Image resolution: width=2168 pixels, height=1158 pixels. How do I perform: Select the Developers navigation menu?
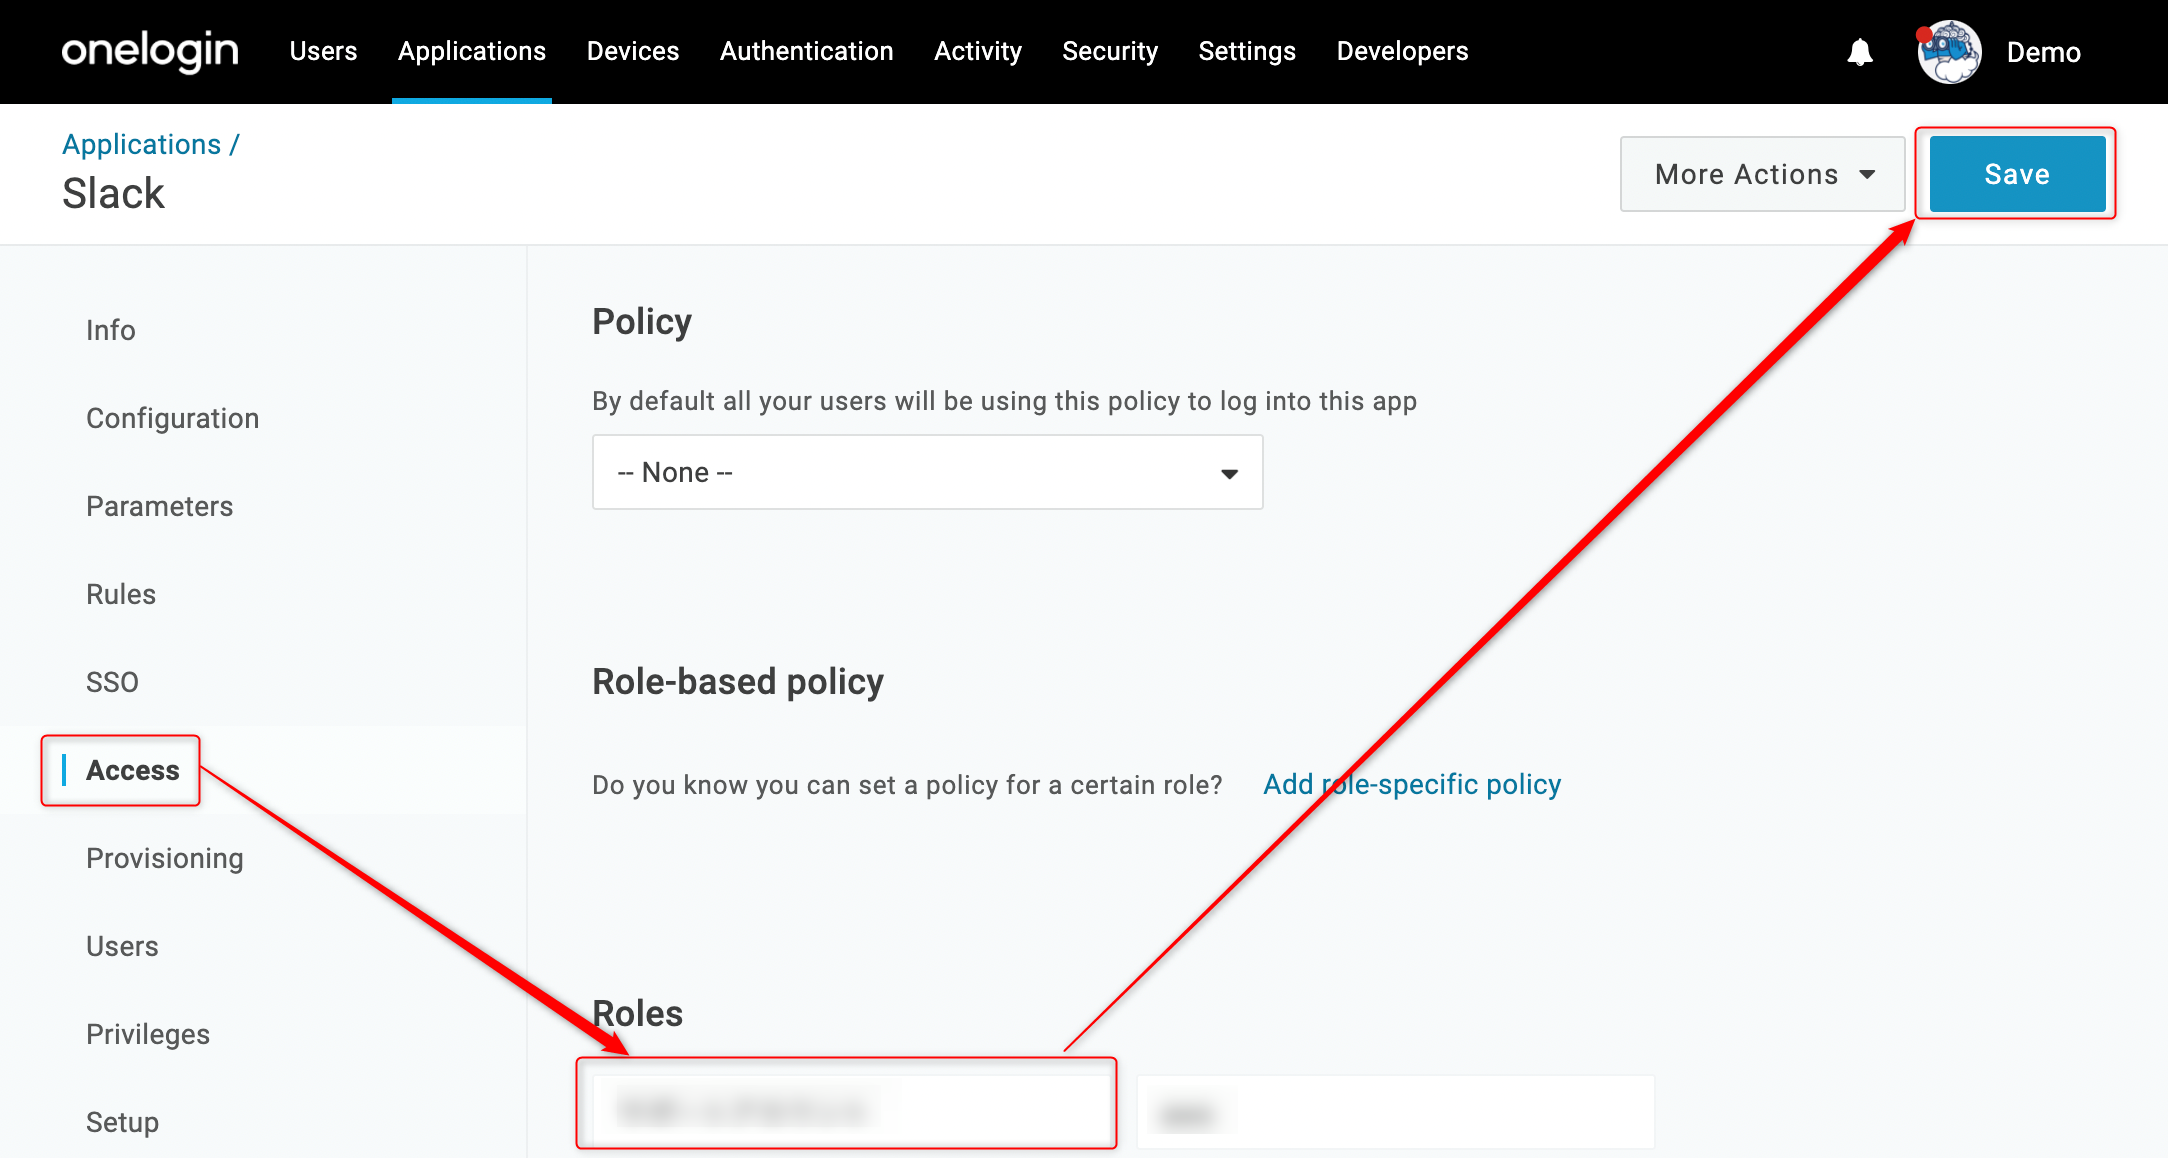tap(1402, 51)
